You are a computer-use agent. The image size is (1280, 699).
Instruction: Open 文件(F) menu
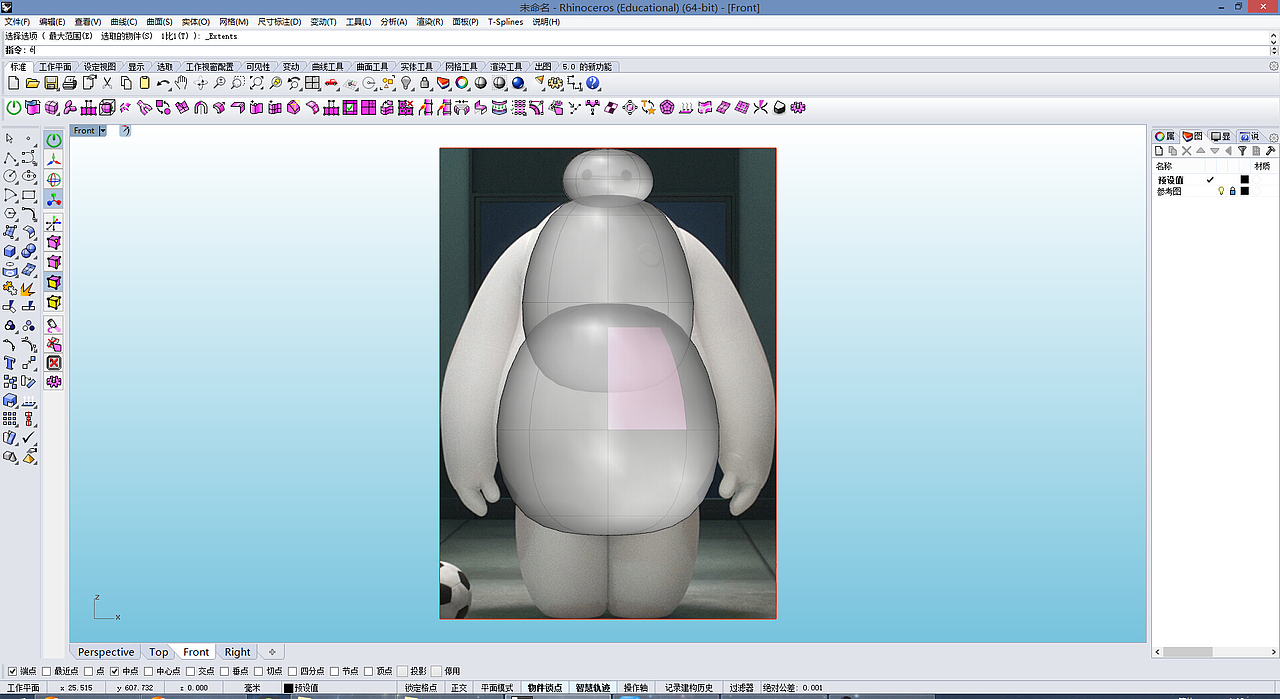point(18,21)
